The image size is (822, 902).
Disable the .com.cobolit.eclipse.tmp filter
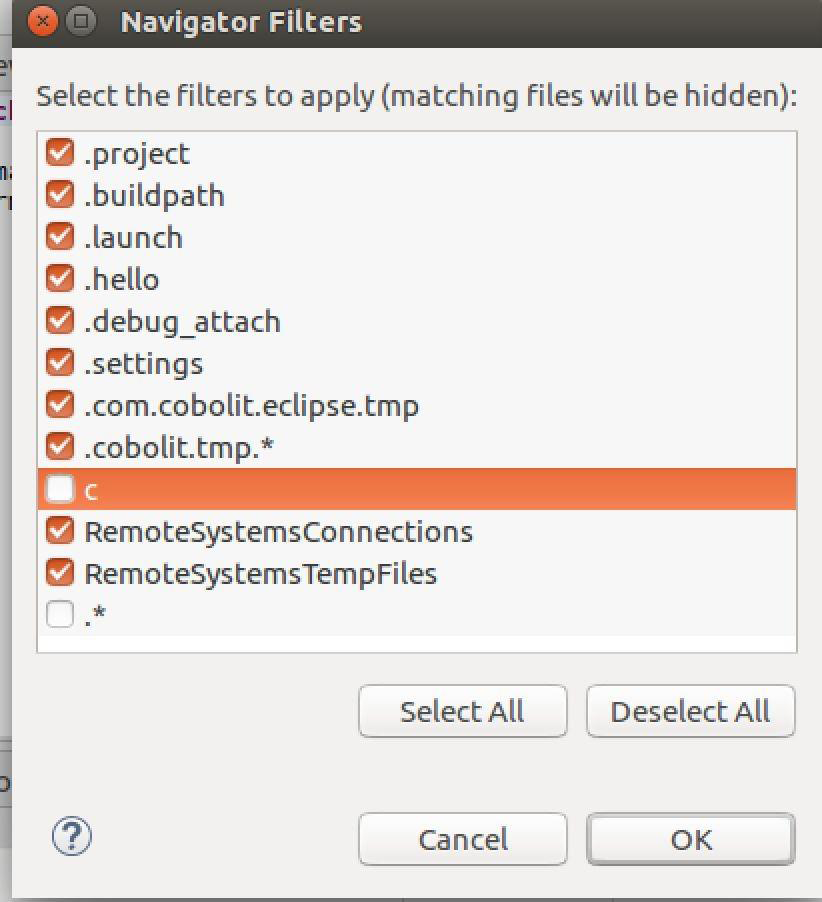58,405
